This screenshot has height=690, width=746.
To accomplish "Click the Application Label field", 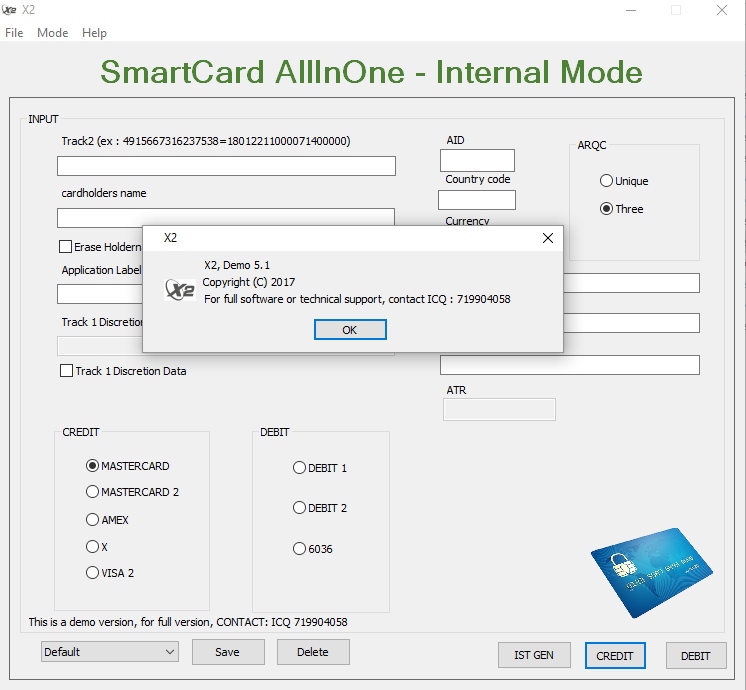I will tap(100, 294).
